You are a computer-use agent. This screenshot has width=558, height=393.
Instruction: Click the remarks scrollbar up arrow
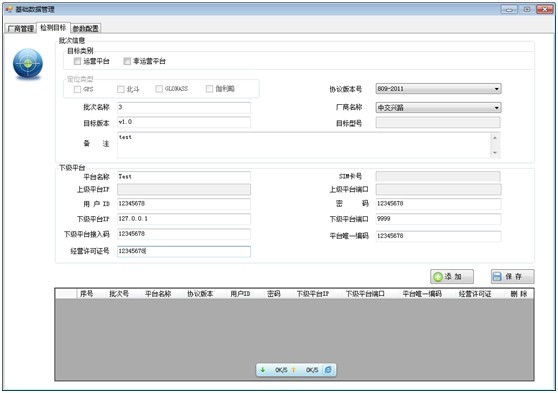[495, 138]
